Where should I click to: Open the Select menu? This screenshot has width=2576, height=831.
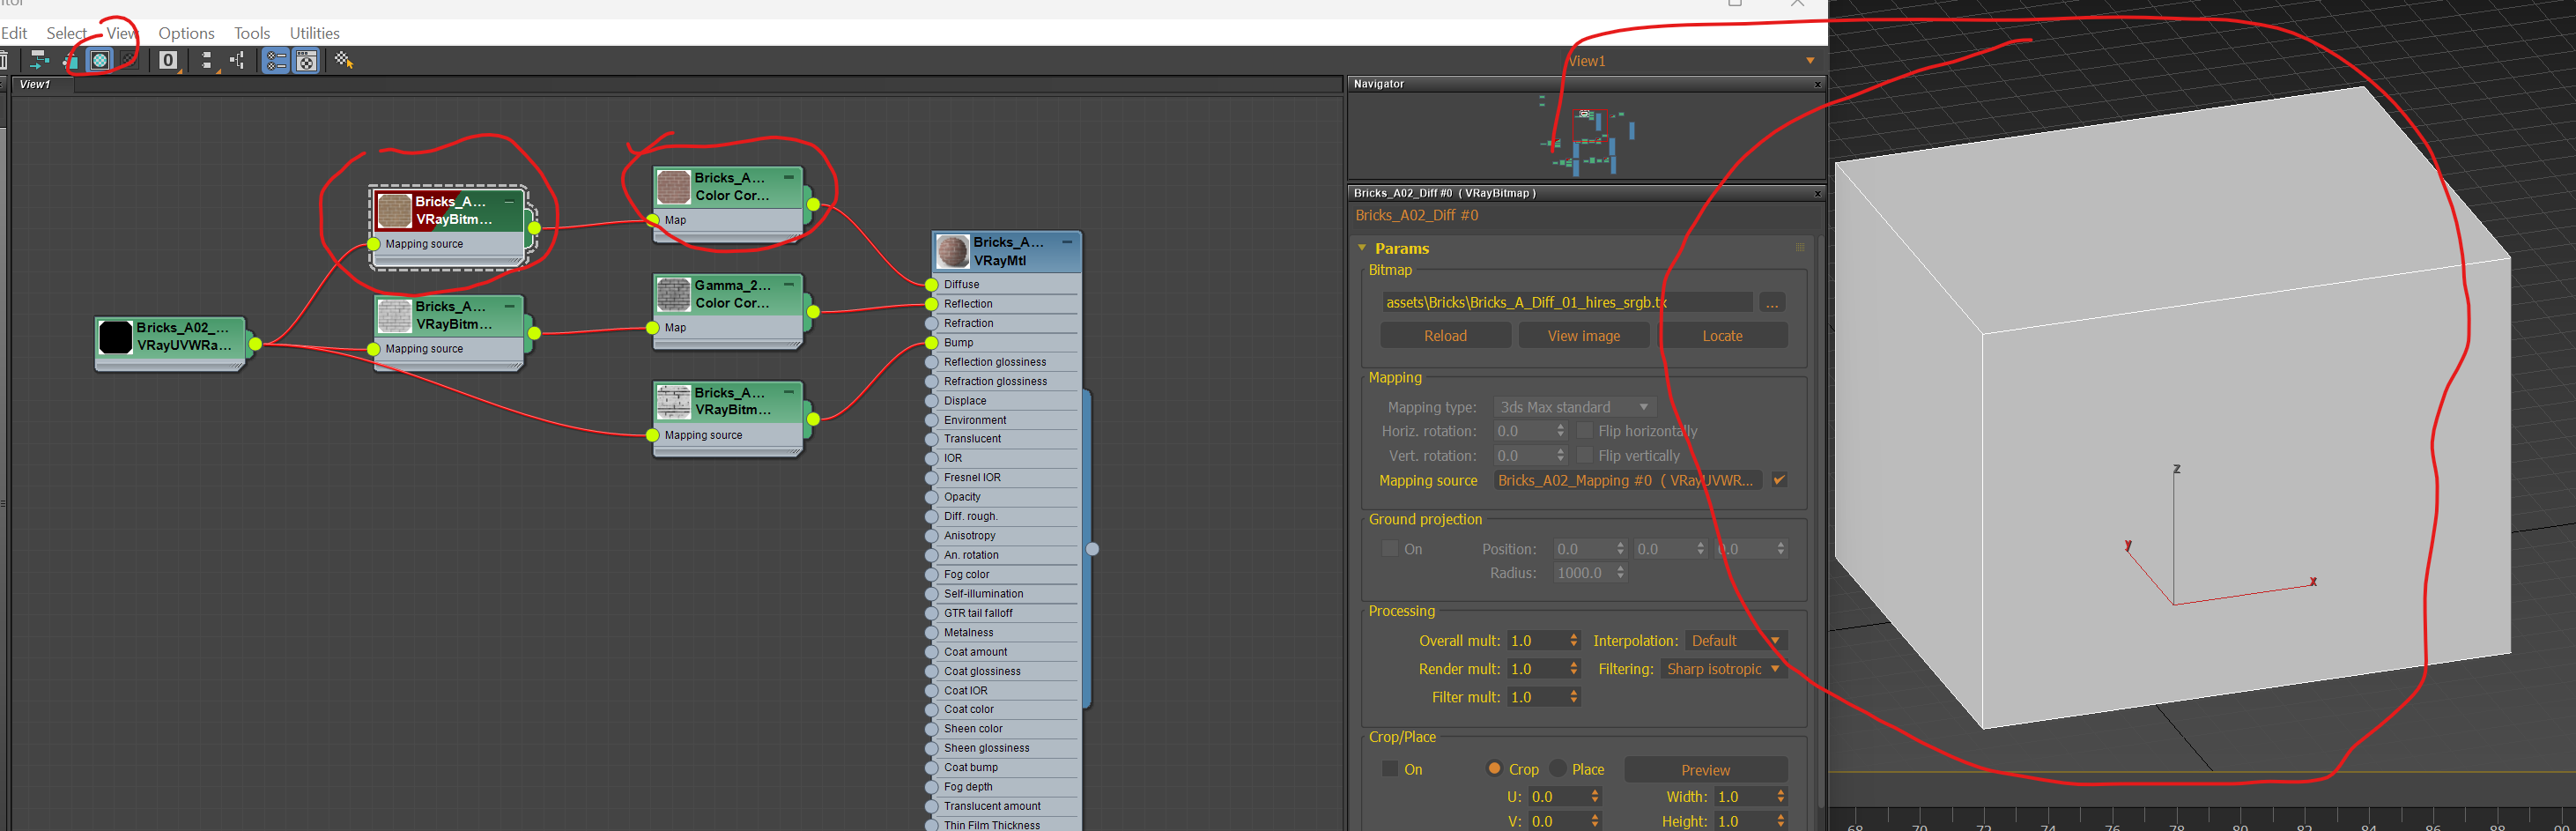(66, 33)
